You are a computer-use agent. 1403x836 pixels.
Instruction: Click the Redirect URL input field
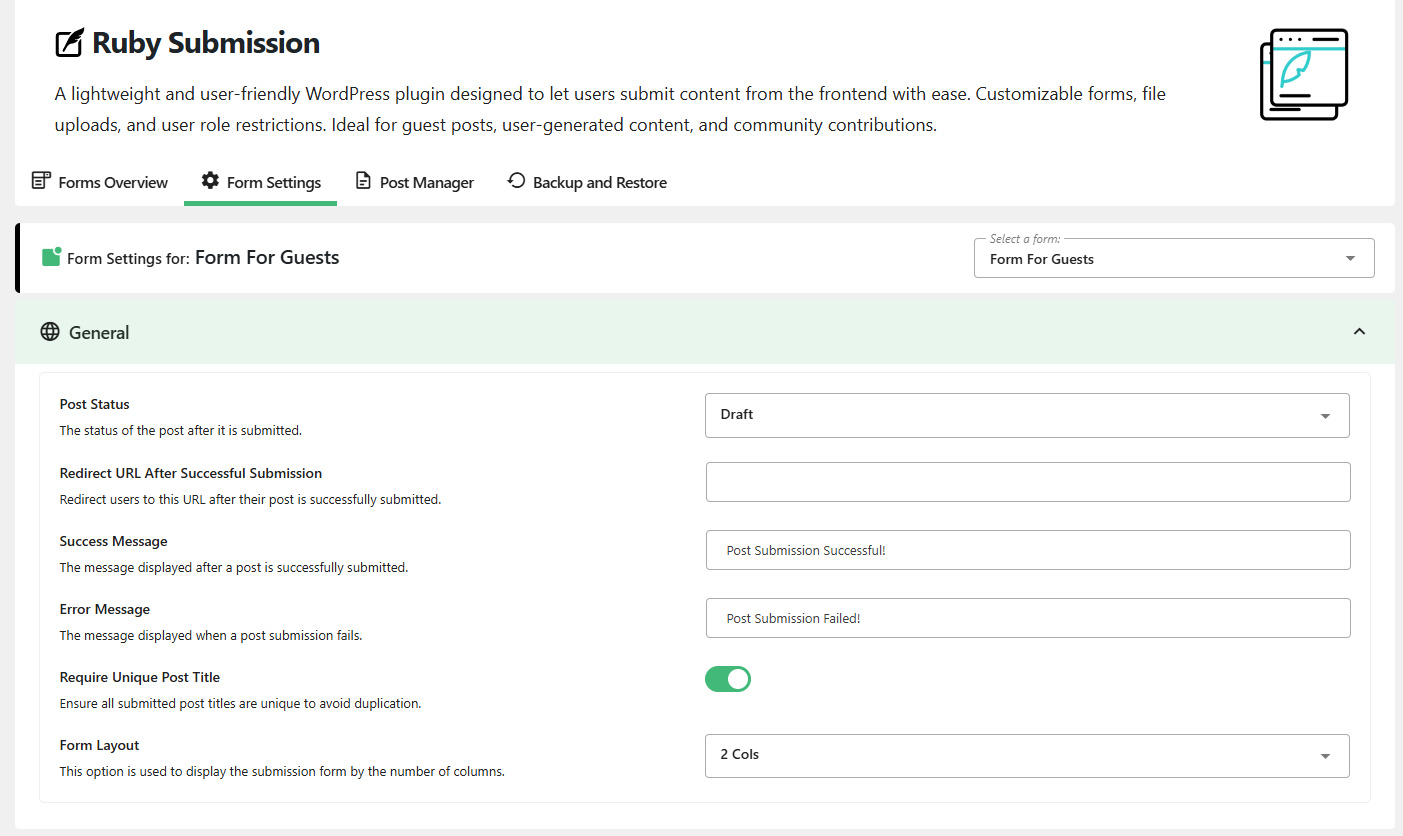point(1028,482)
